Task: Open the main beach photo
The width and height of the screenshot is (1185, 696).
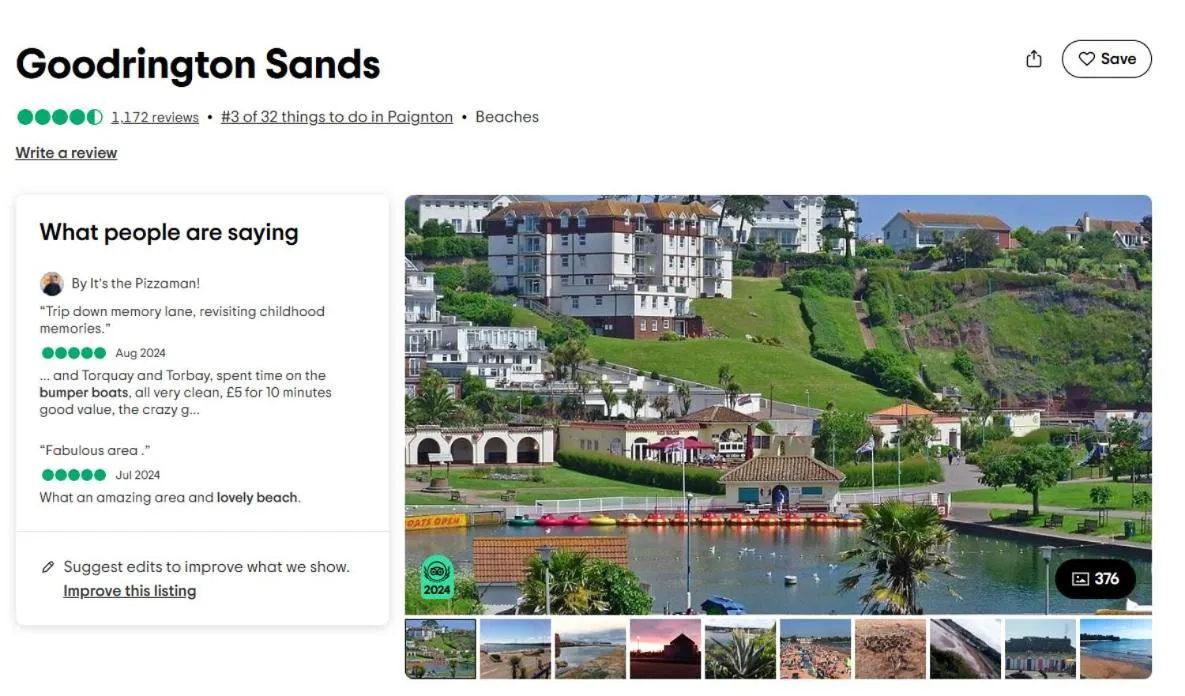Action: [778, 400]
